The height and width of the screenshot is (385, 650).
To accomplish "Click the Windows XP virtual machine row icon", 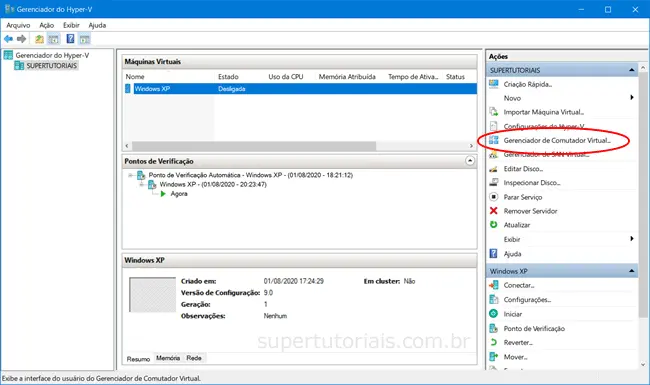I will coord(128,89).
